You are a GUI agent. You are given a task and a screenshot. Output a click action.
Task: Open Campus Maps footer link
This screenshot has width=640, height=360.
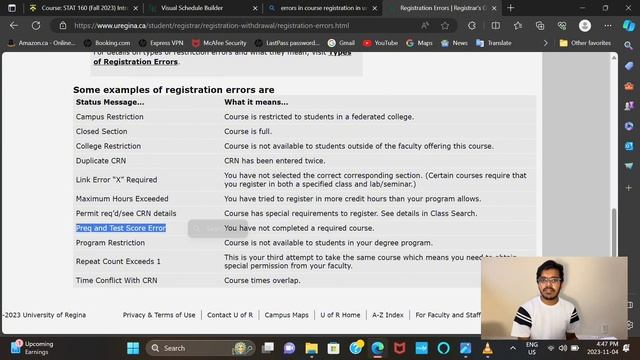[x=287, y=315]
